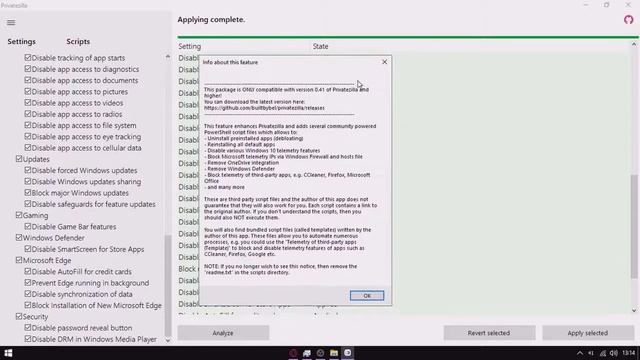Click the volume speaker tray icon

click(x=613, y=353)
